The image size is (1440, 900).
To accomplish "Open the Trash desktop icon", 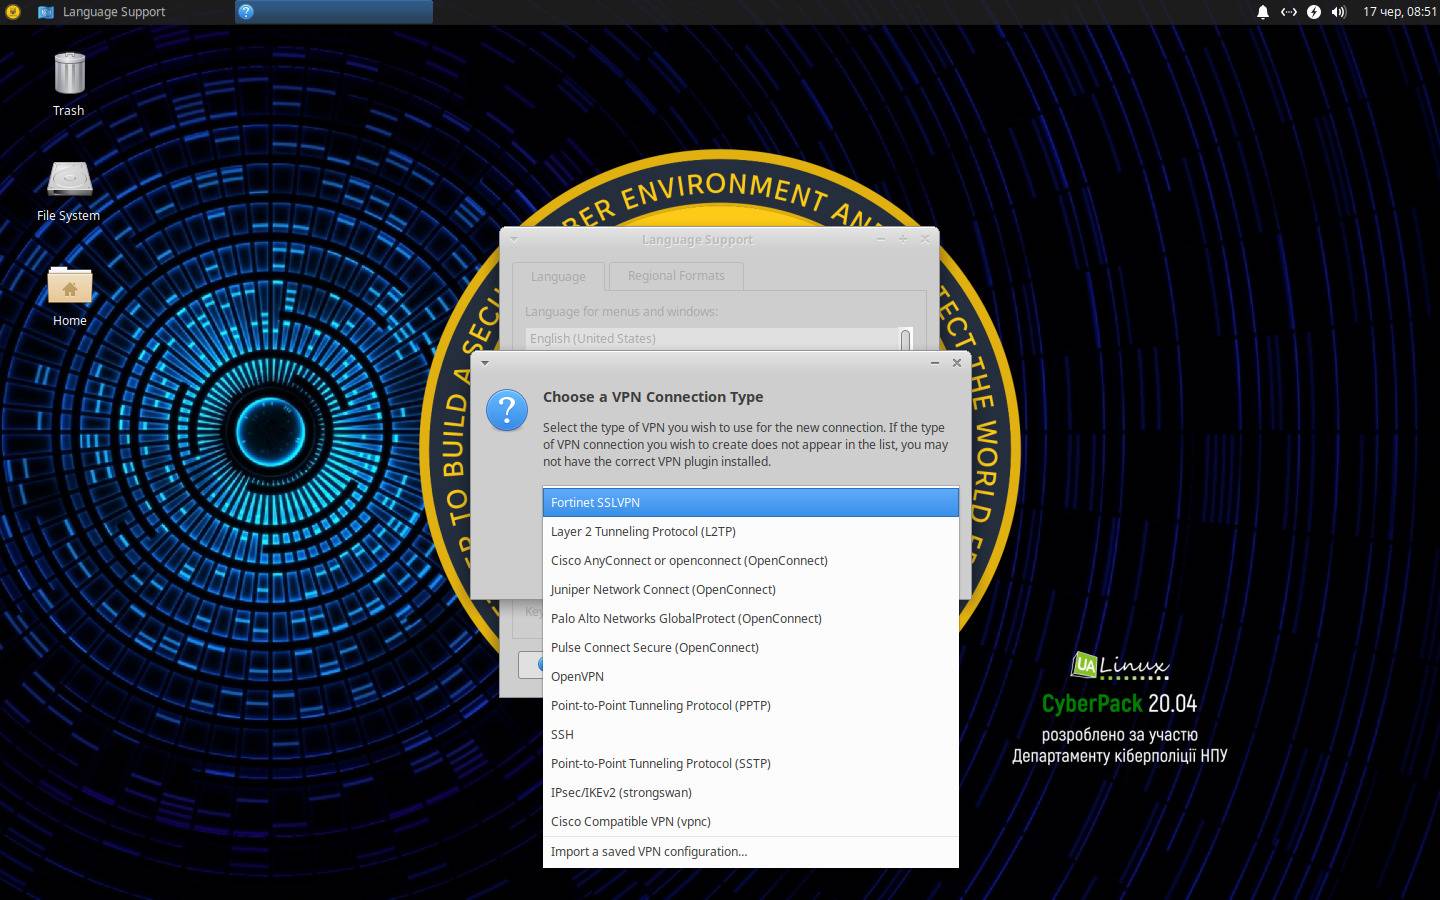I will pyautogui.click(x=69, y=84).
